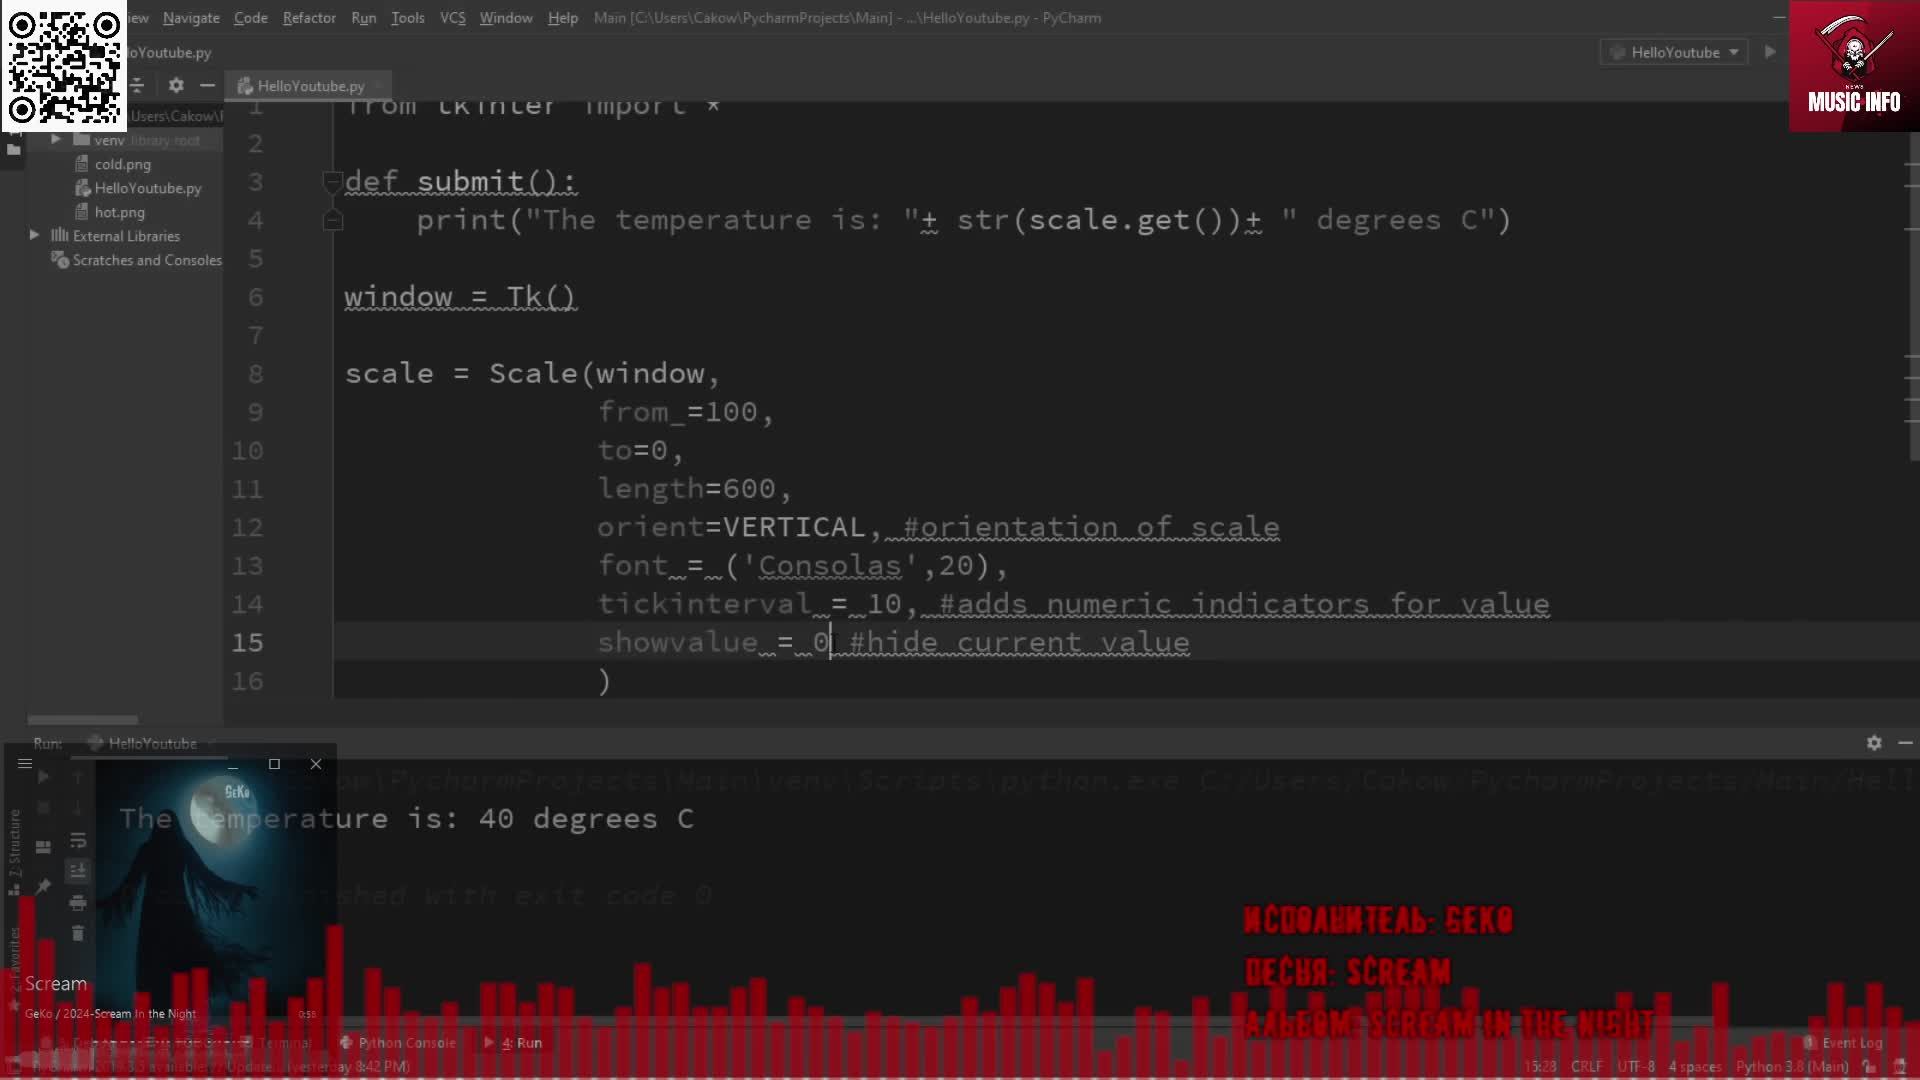The height and width of the screenshot is (1080, 1920).
Task: Toggle soft-wrap in Run console
Action: [78, 841]
